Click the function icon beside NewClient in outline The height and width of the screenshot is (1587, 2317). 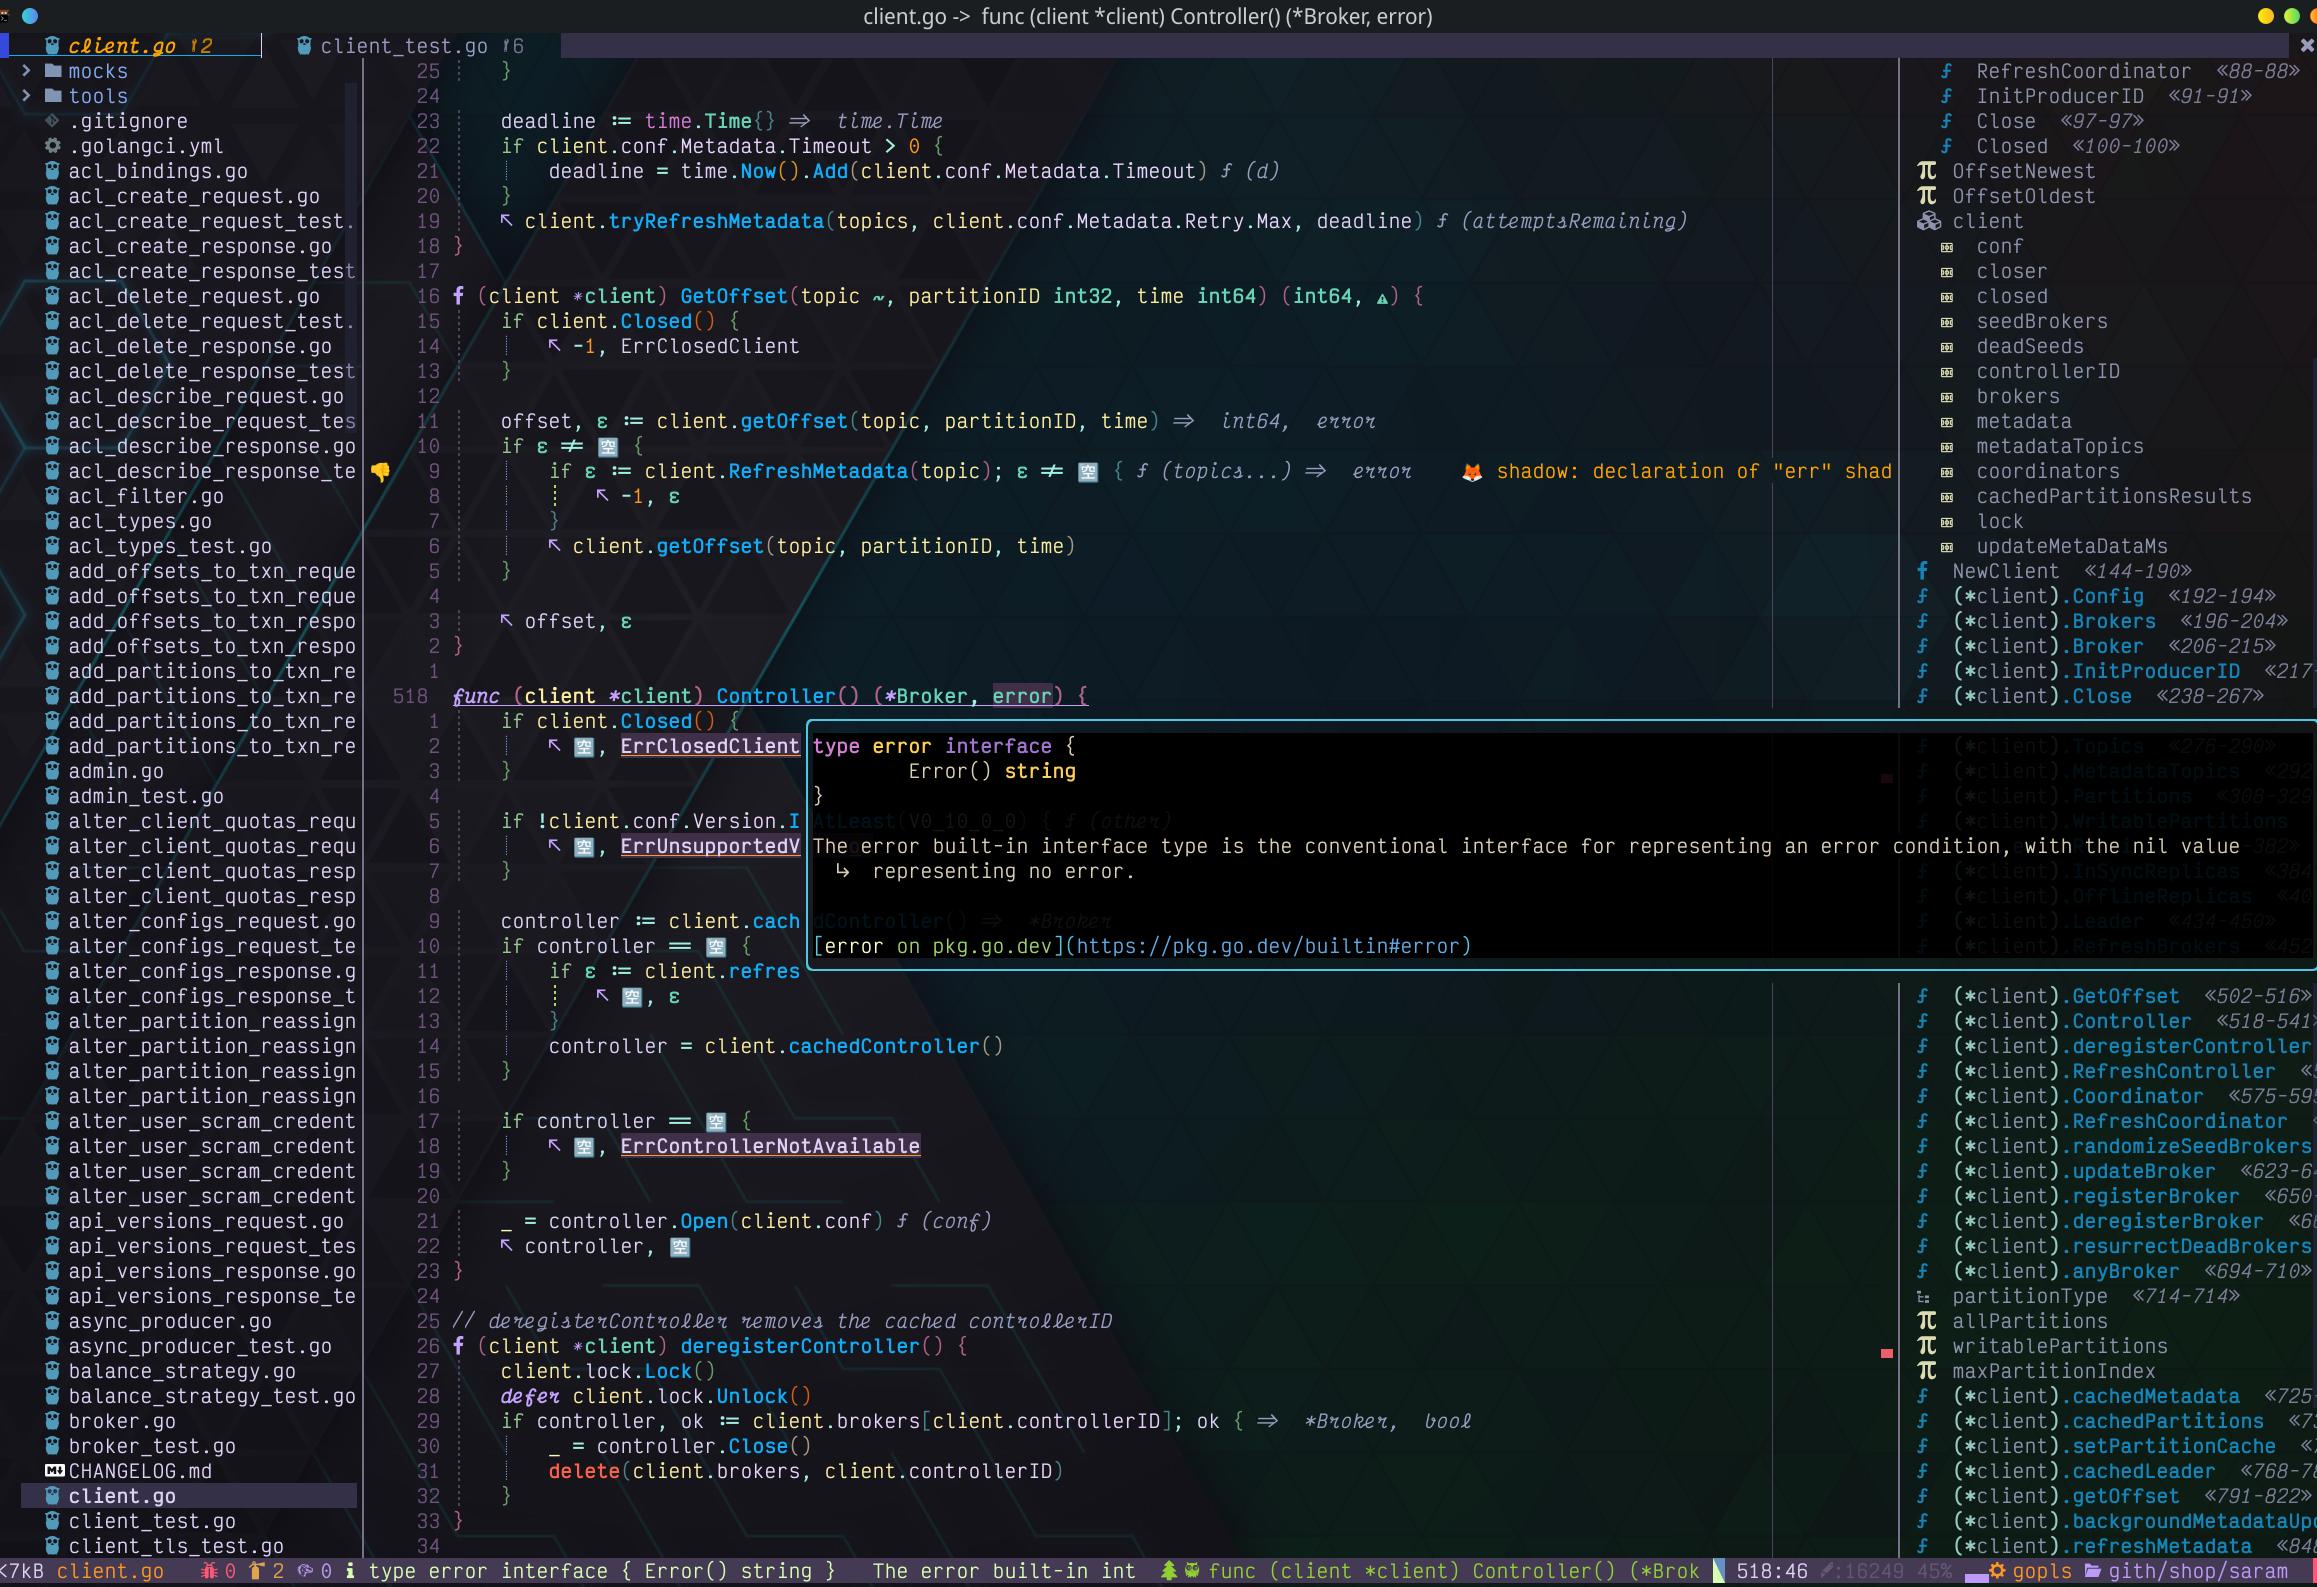point(1922,571)
